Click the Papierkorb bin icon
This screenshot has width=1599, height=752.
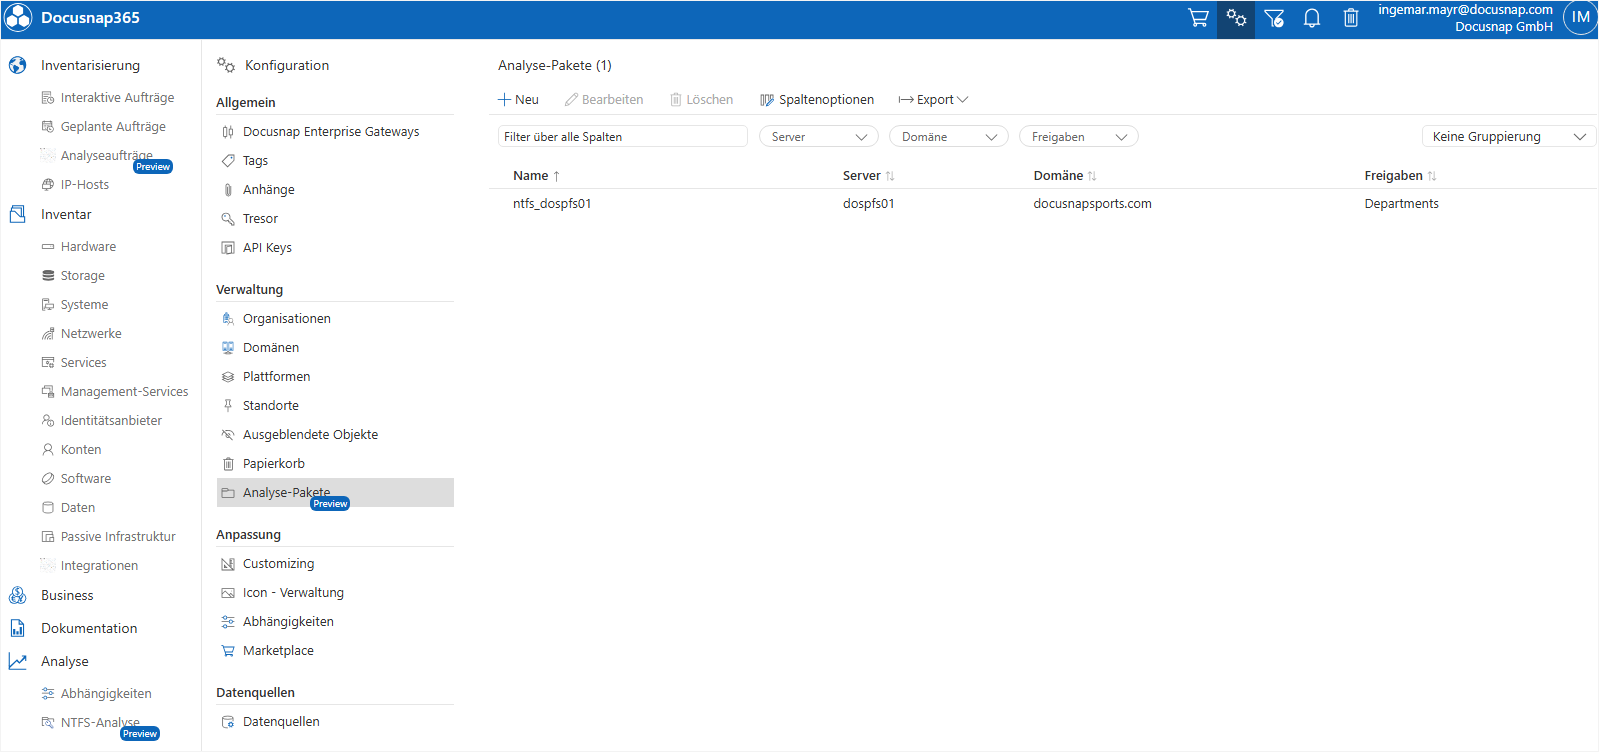click(x=228, y=464)
